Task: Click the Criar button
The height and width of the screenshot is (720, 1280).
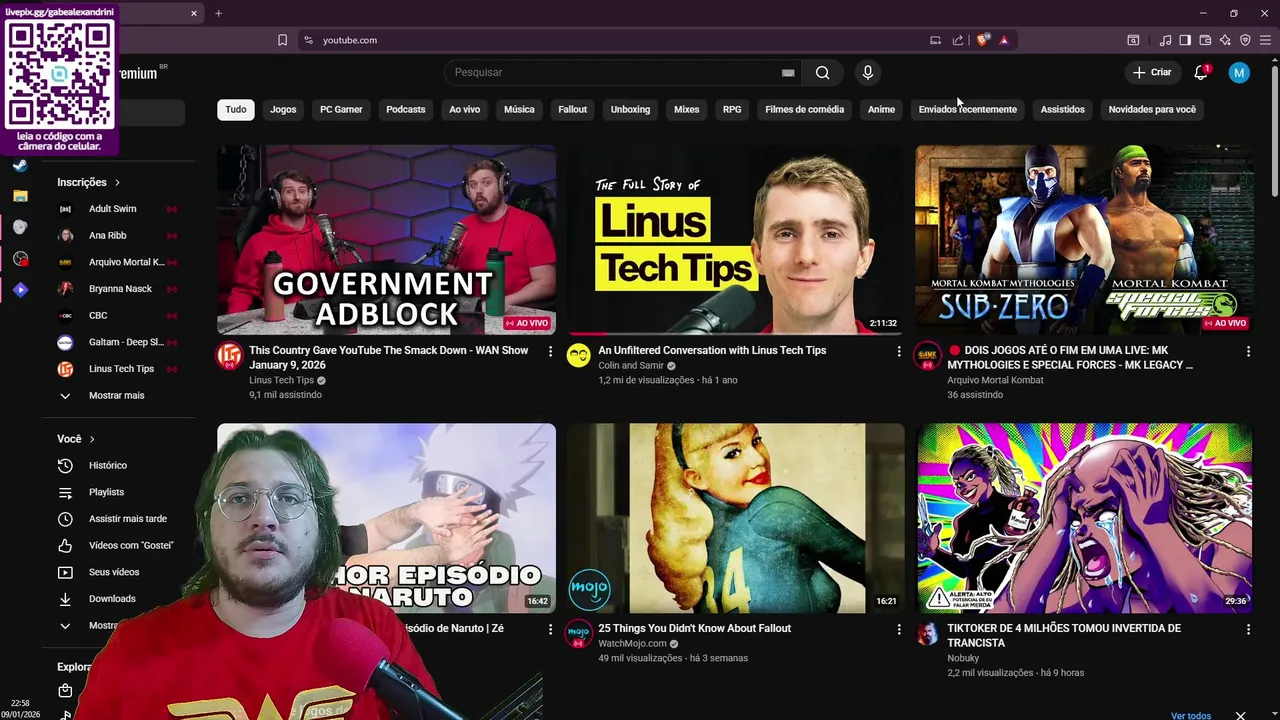Action: click(1152, 72)
